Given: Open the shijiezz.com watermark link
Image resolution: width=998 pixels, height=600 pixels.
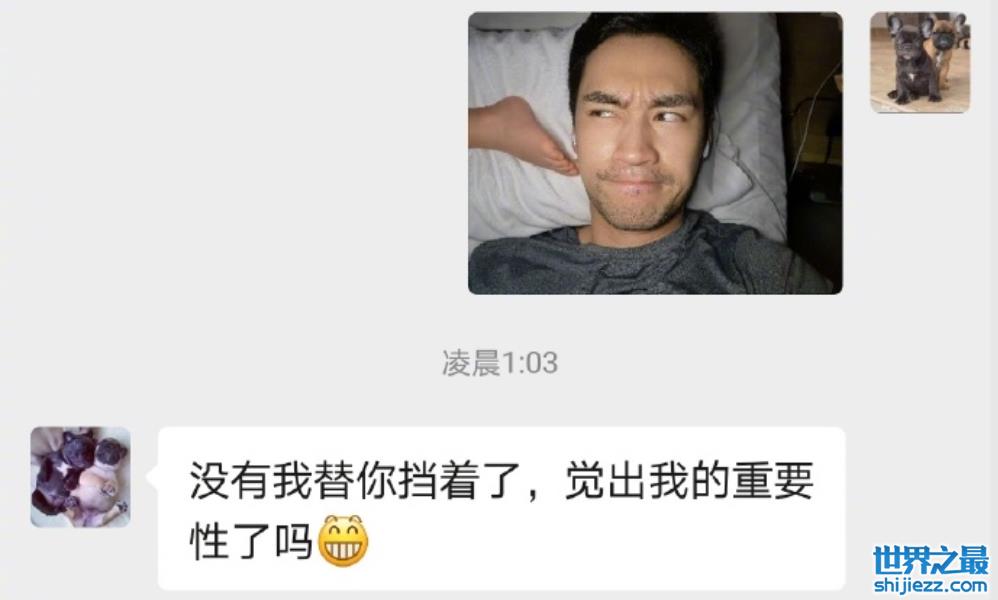Looking at the screenshot, I should click(x=931, y=585).
